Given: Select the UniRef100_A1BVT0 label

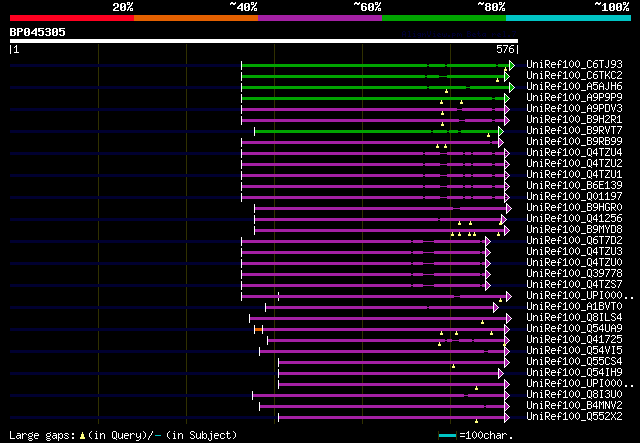Looking at the screenshot, I should coord(574,307).
